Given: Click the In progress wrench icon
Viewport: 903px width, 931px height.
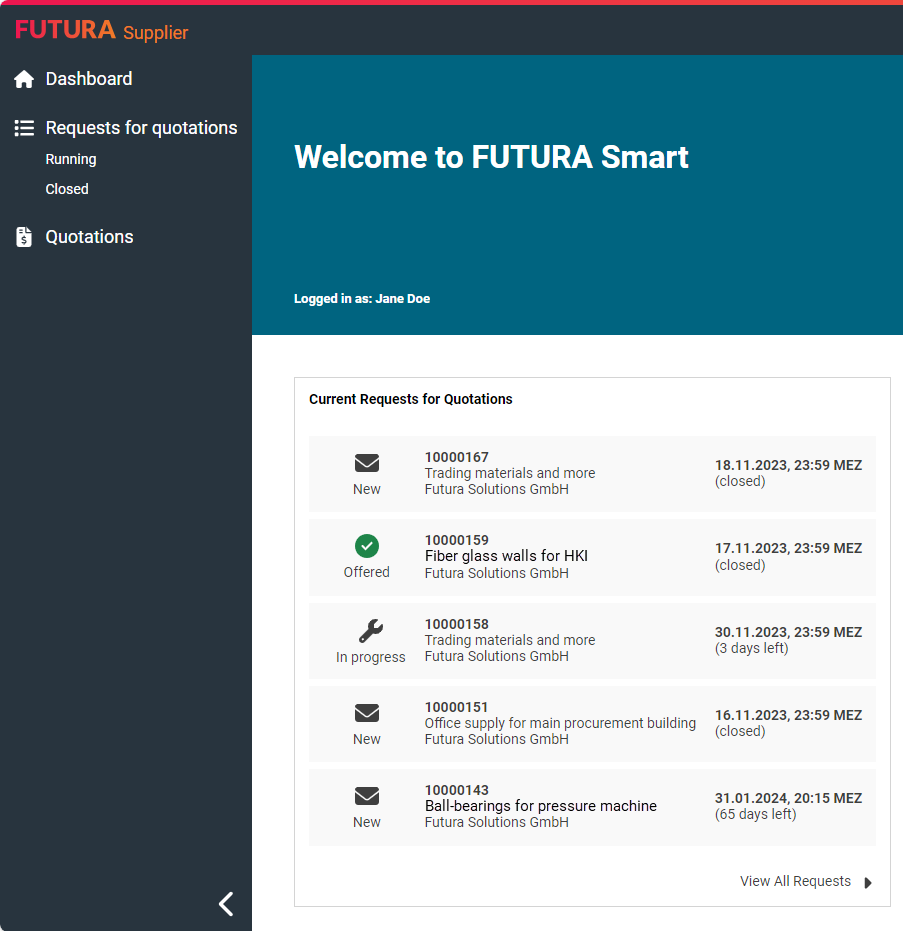Looking at the screenshot, I should coord(370,630).
